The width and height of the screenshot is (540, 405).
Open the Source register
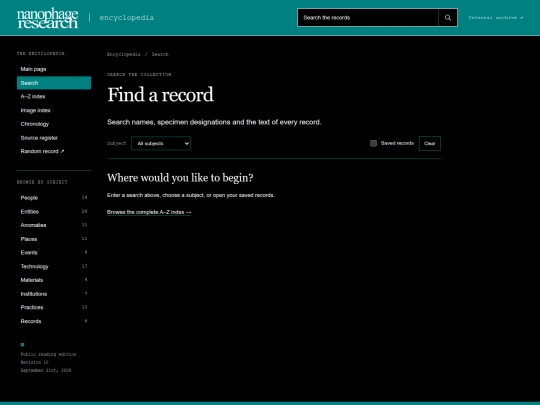pyautogui.click(x=54, y=138)
